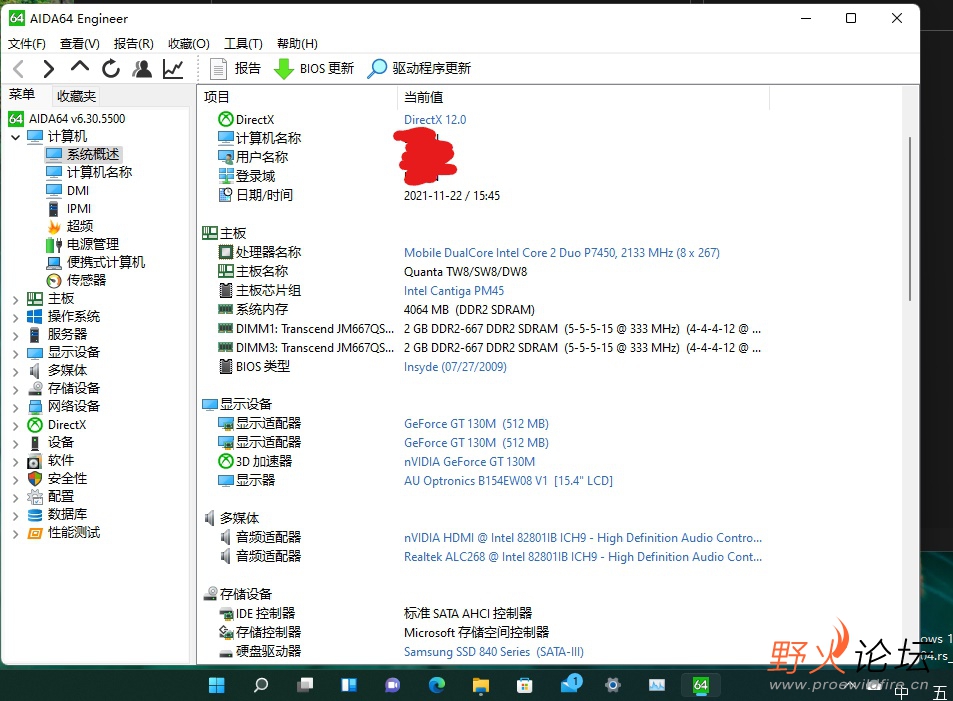This screenshot has width=953, height=701.
Task: Expand the 存储设备 tree node
Action: click(16, 388)
